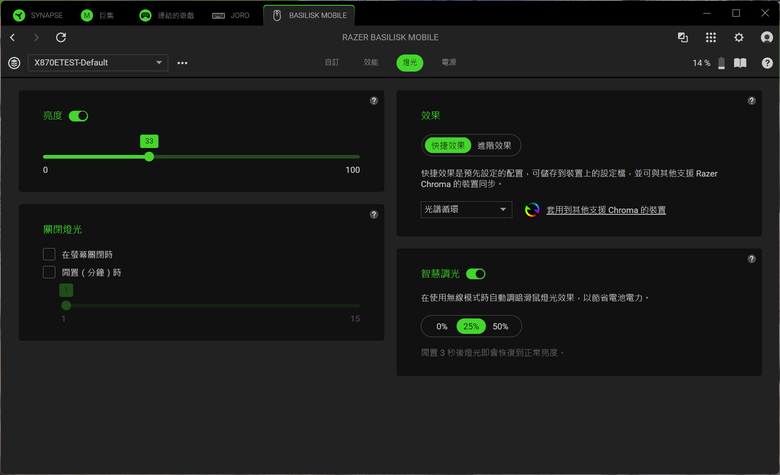
Task: Refresh the page with the reload icon
Action: pos(61,37)
